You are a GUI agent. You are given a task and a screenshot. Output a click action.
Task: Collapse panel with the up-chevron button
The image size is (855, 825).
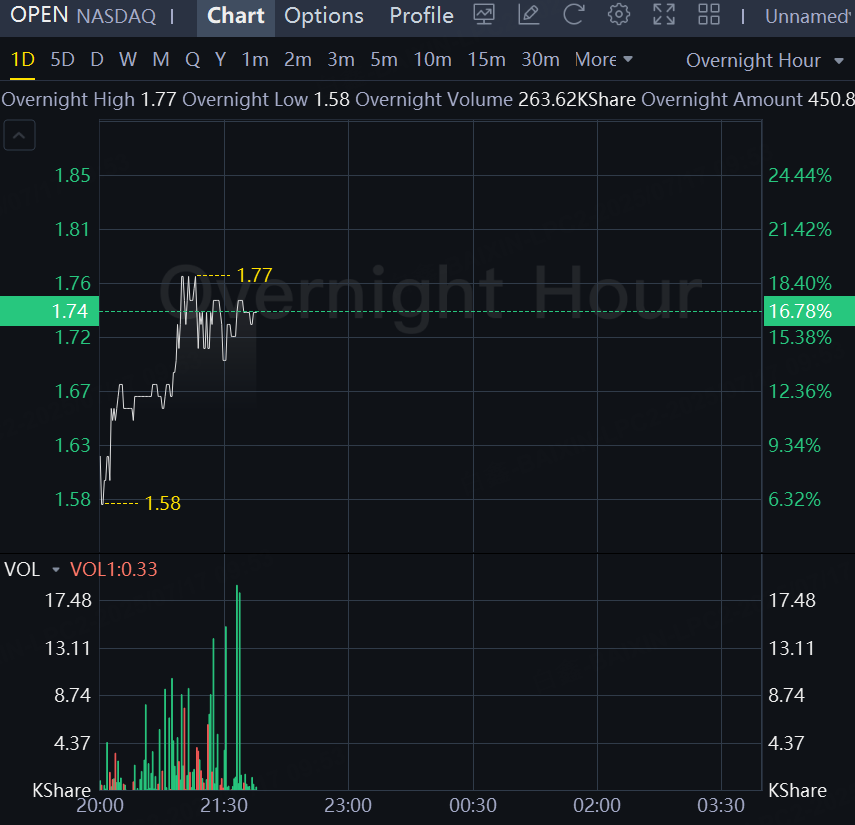point(19,135)
